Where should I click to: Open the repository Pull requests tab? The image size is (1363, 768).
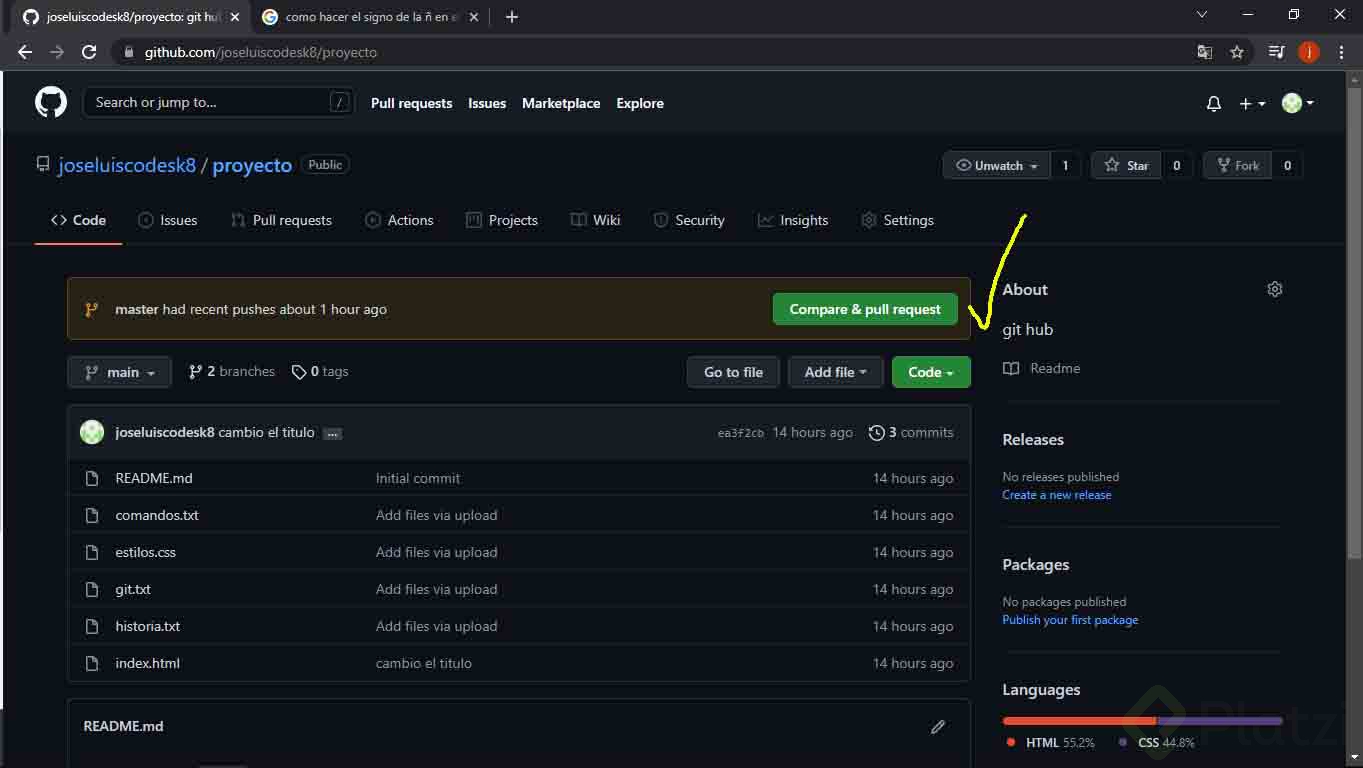[x=281, y=220]
